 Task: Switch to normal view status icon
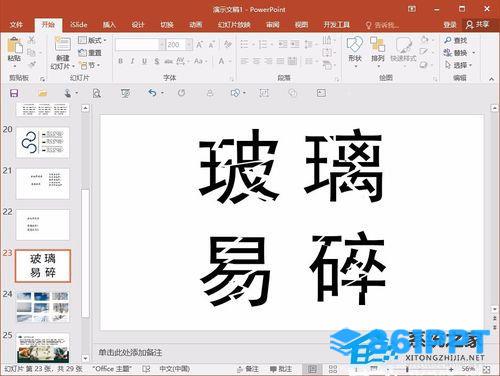tap(312, 369)
